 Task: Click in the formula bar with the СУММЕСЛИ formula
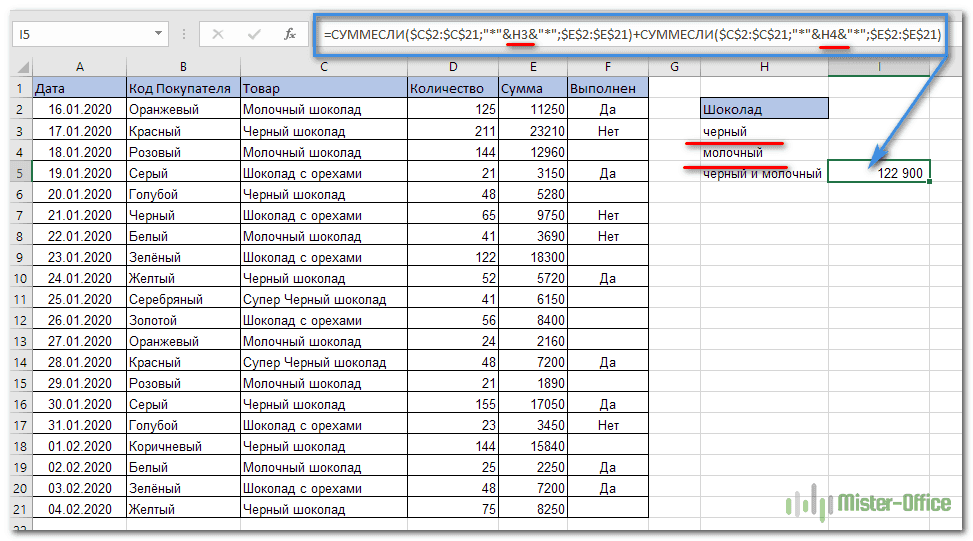coord(630,35)
